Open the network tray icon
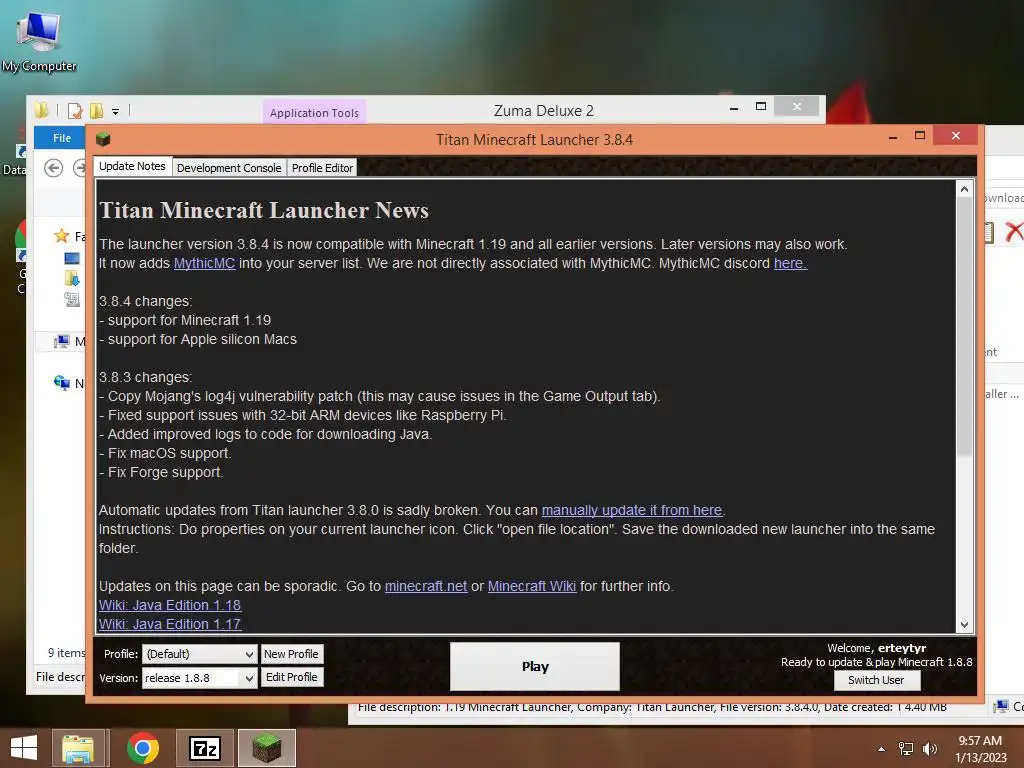The image size is (1024, 768). point(906,749)
